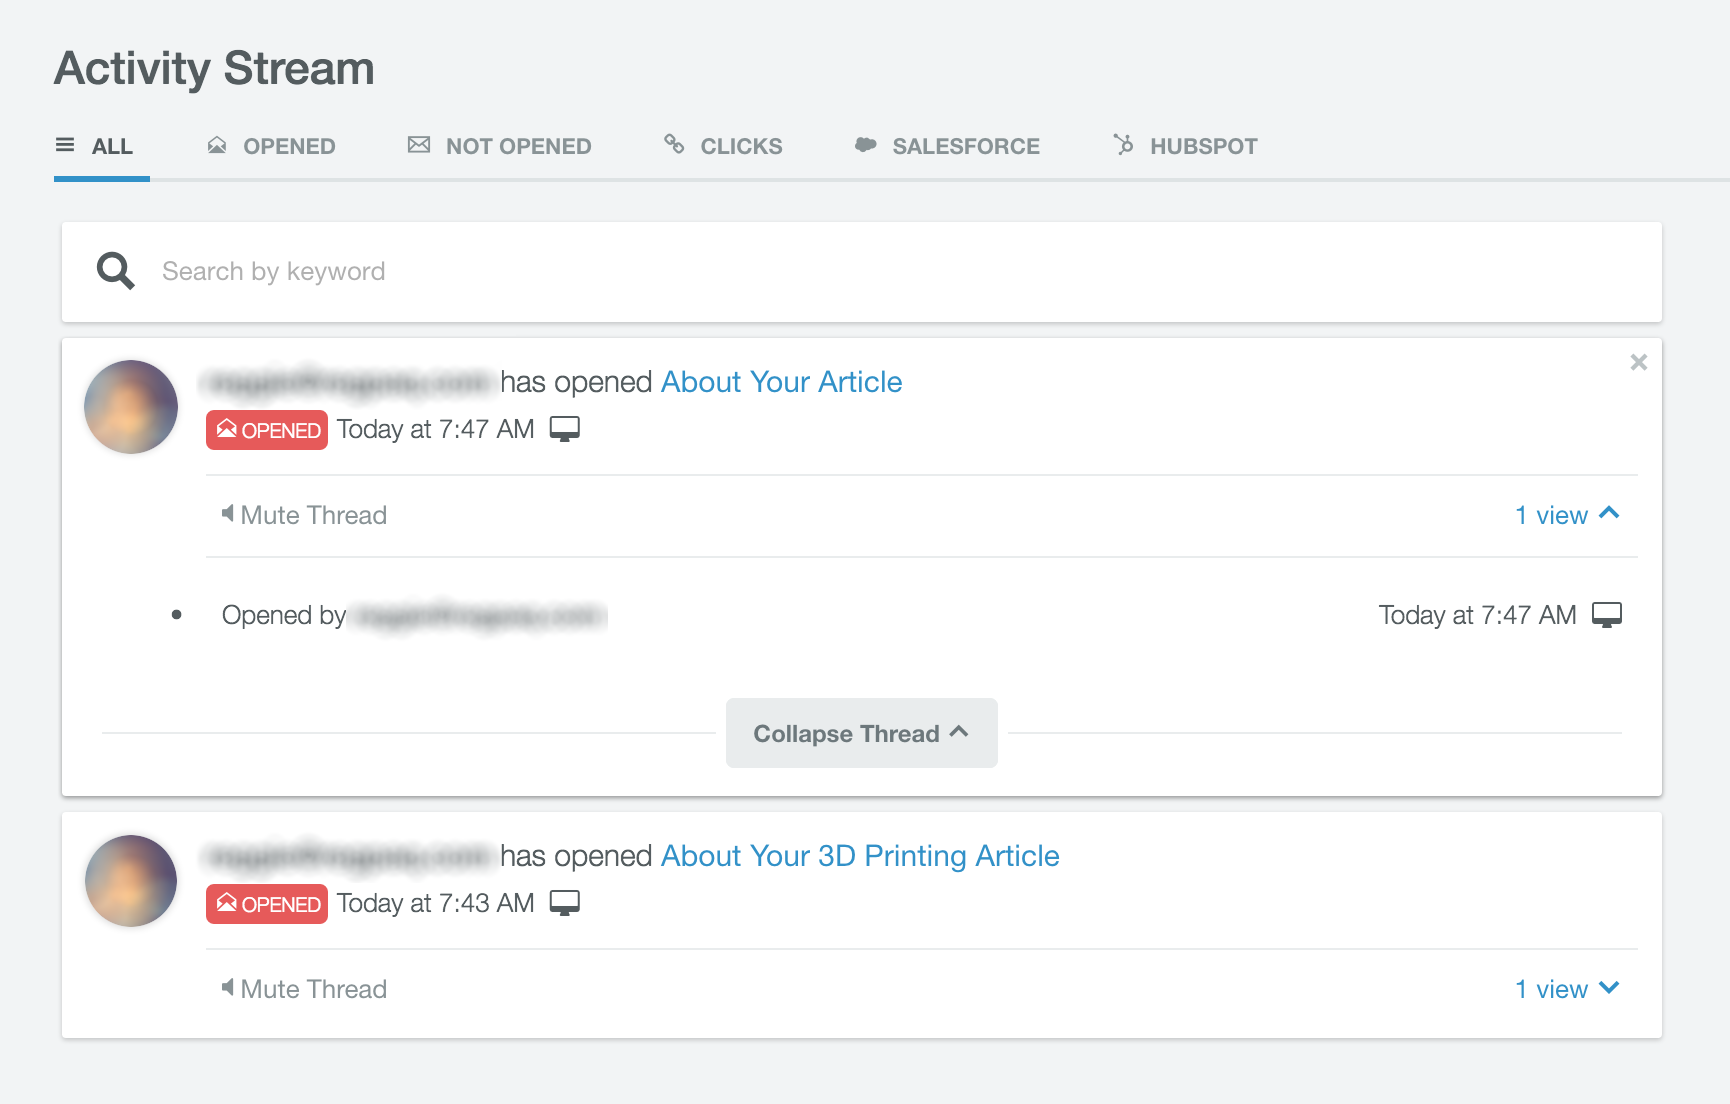Go to the CLICKS tab
The width and height of the screenshot is (1730, 1104).
(x=723, y=146)
